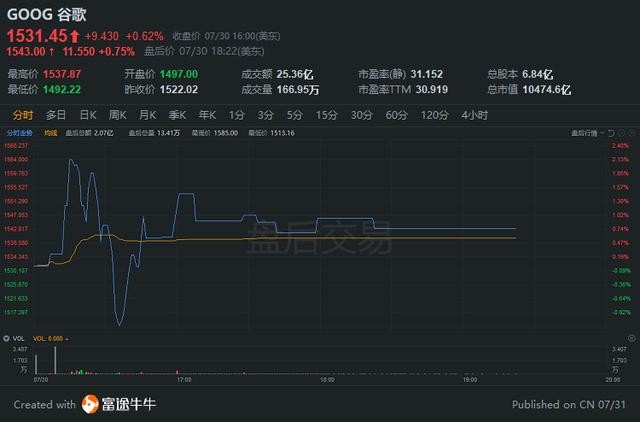Choose the 15分 interval
This screenshot has width=640, height=422.
(327, 115)
